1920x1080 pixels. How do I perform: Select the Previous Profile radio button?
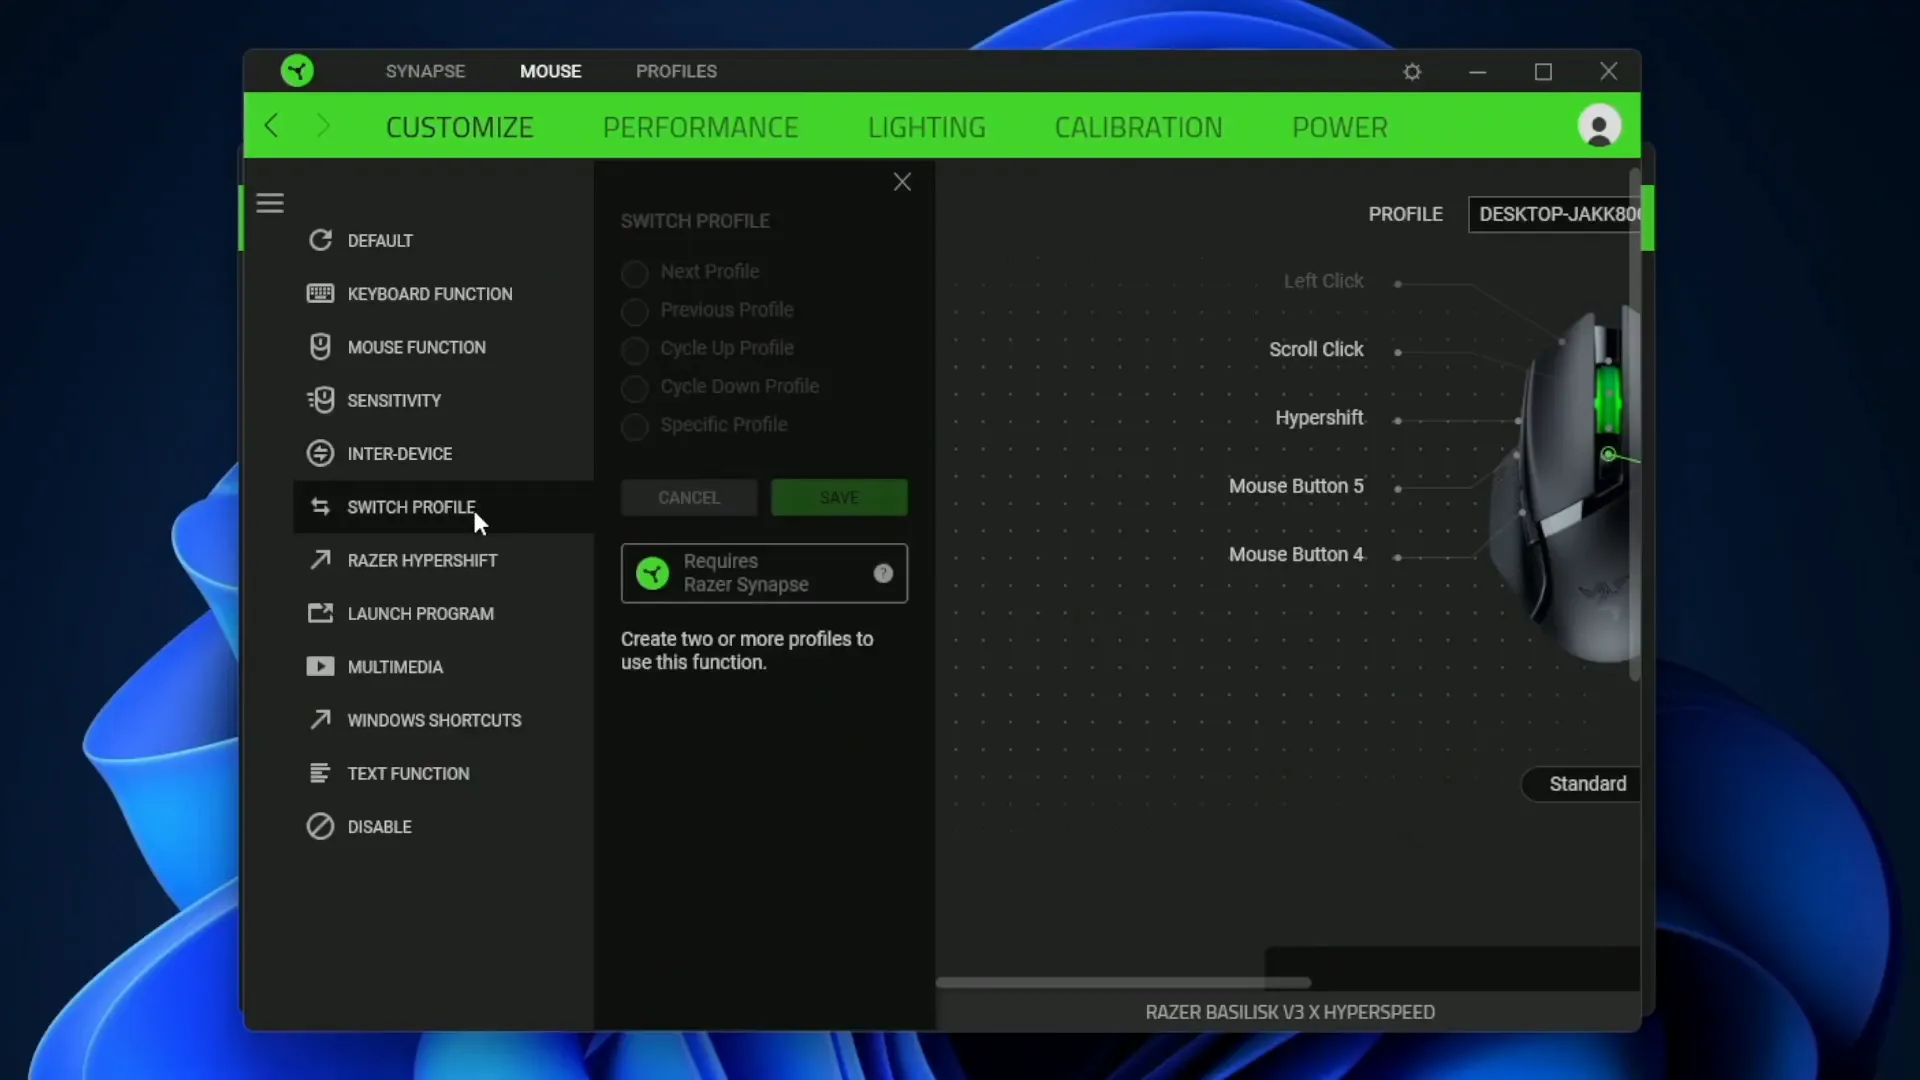(x=635, y=311)
